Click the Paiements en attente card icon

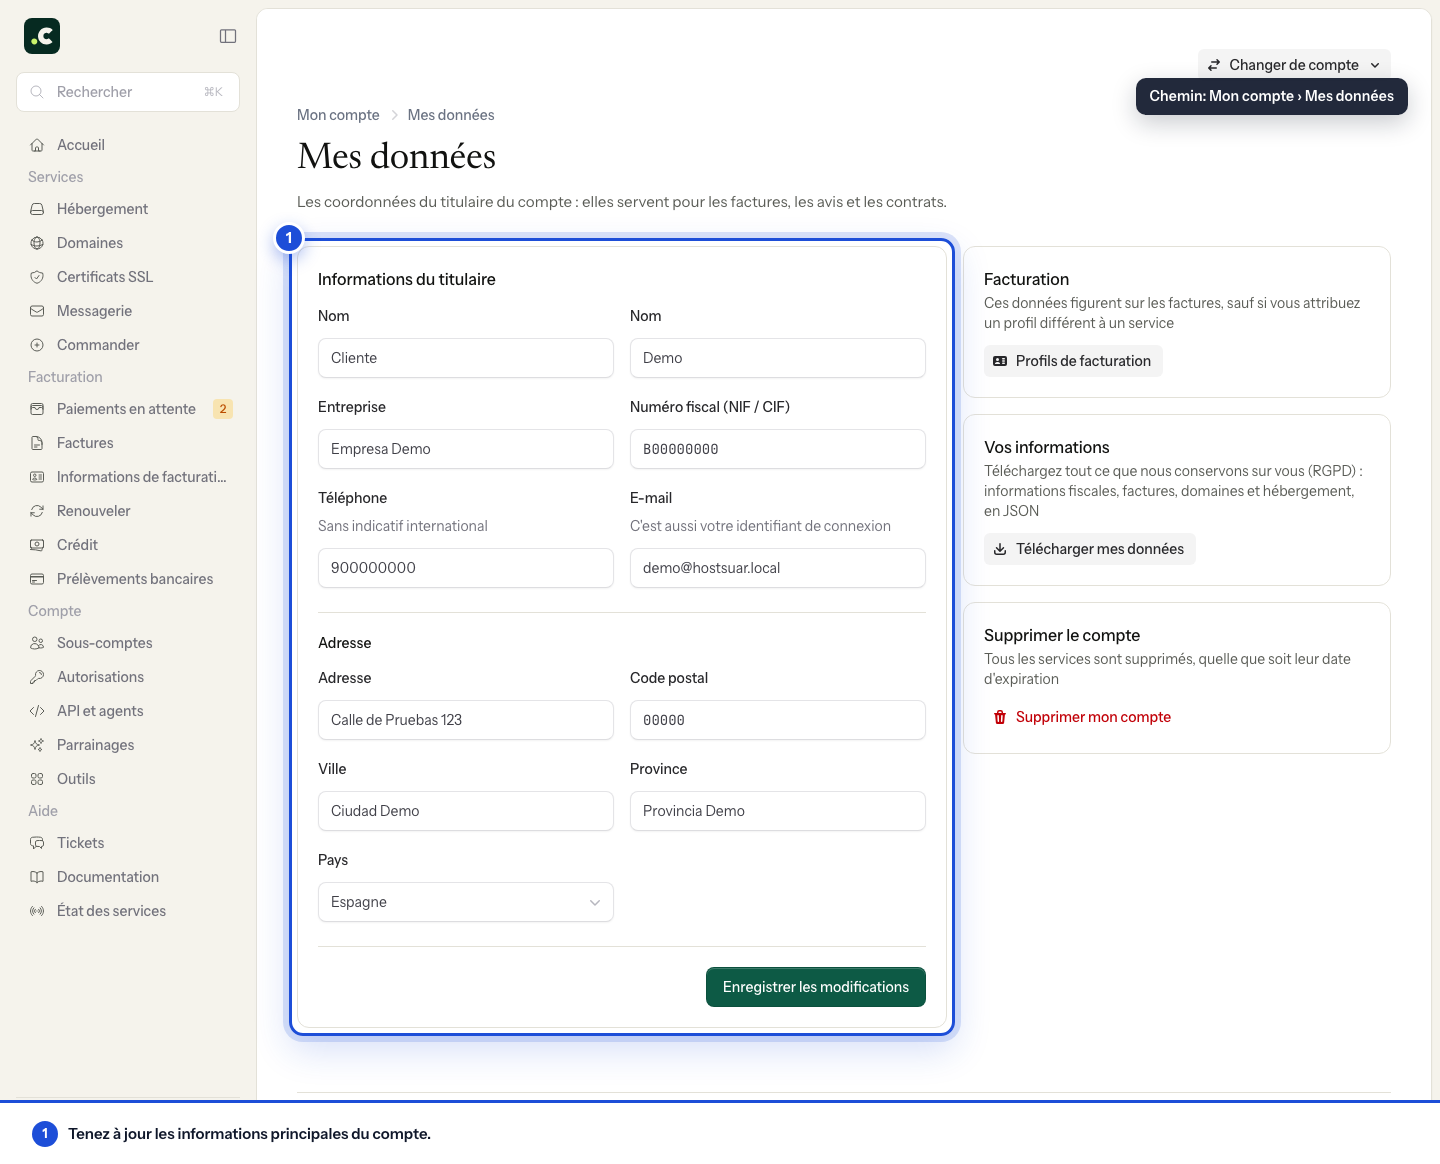[x=37, y=409]
